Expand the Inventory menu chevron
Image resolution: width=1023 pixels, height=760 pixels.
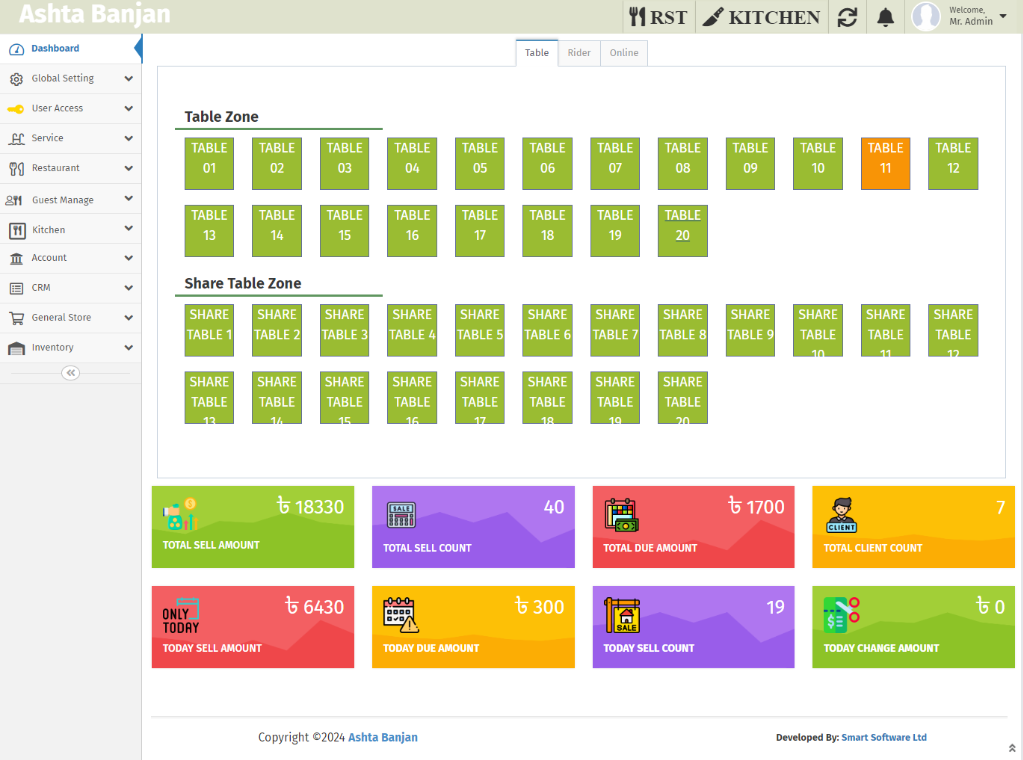(x=129, y=348)
